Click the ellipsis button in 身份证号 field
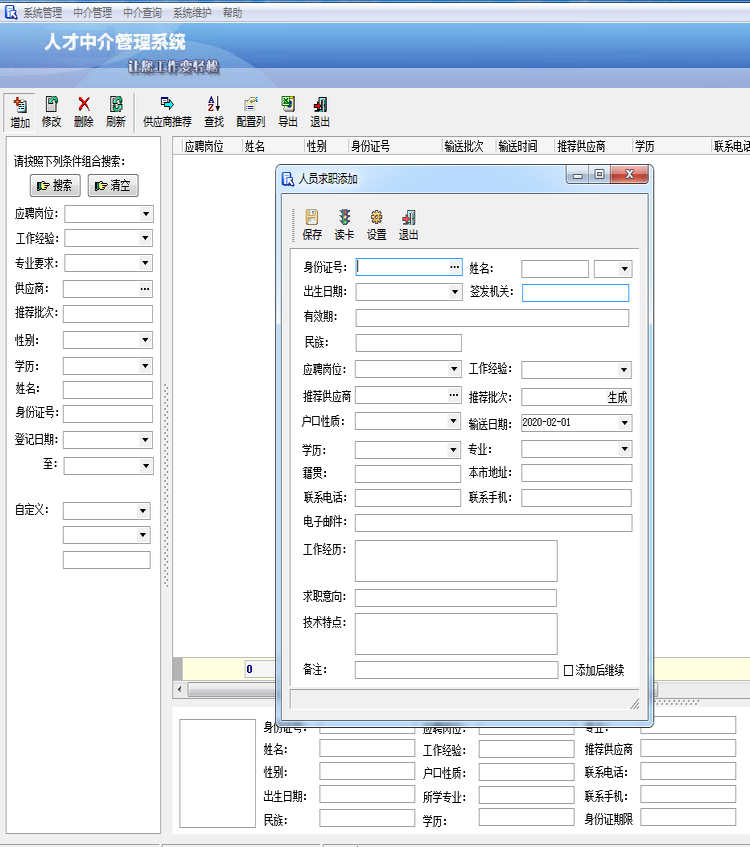 click(454, 267)
